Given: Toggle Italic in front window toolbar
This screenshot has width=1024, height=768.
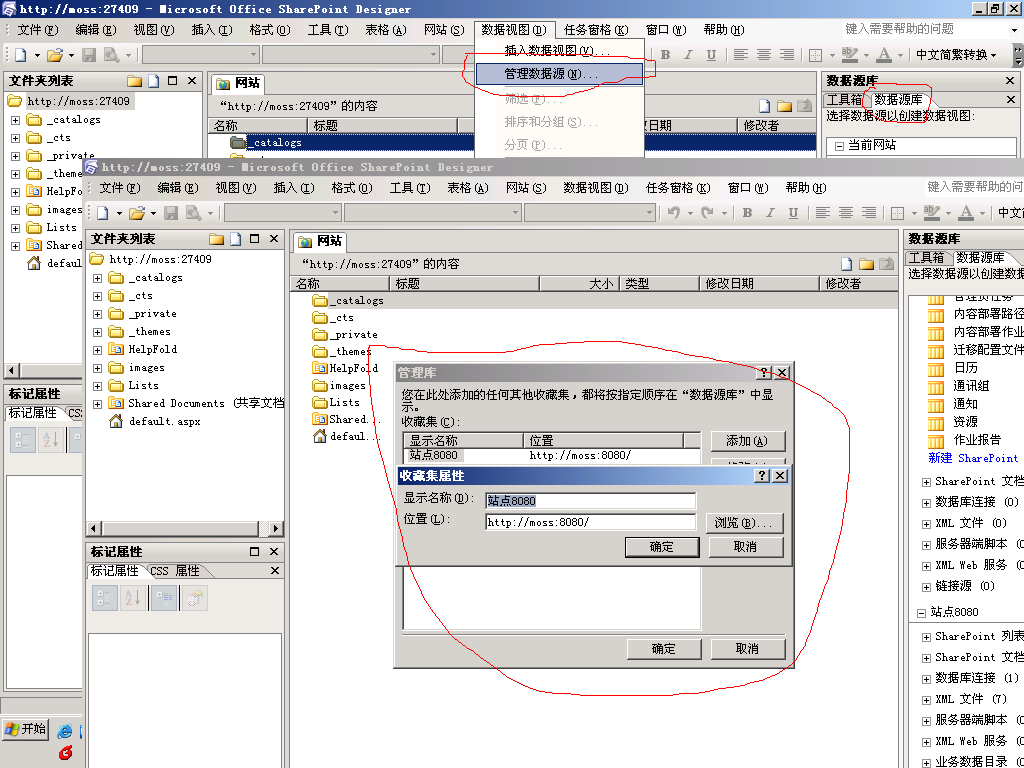Looking at the screenshot, I should click(x=770, y=213).
